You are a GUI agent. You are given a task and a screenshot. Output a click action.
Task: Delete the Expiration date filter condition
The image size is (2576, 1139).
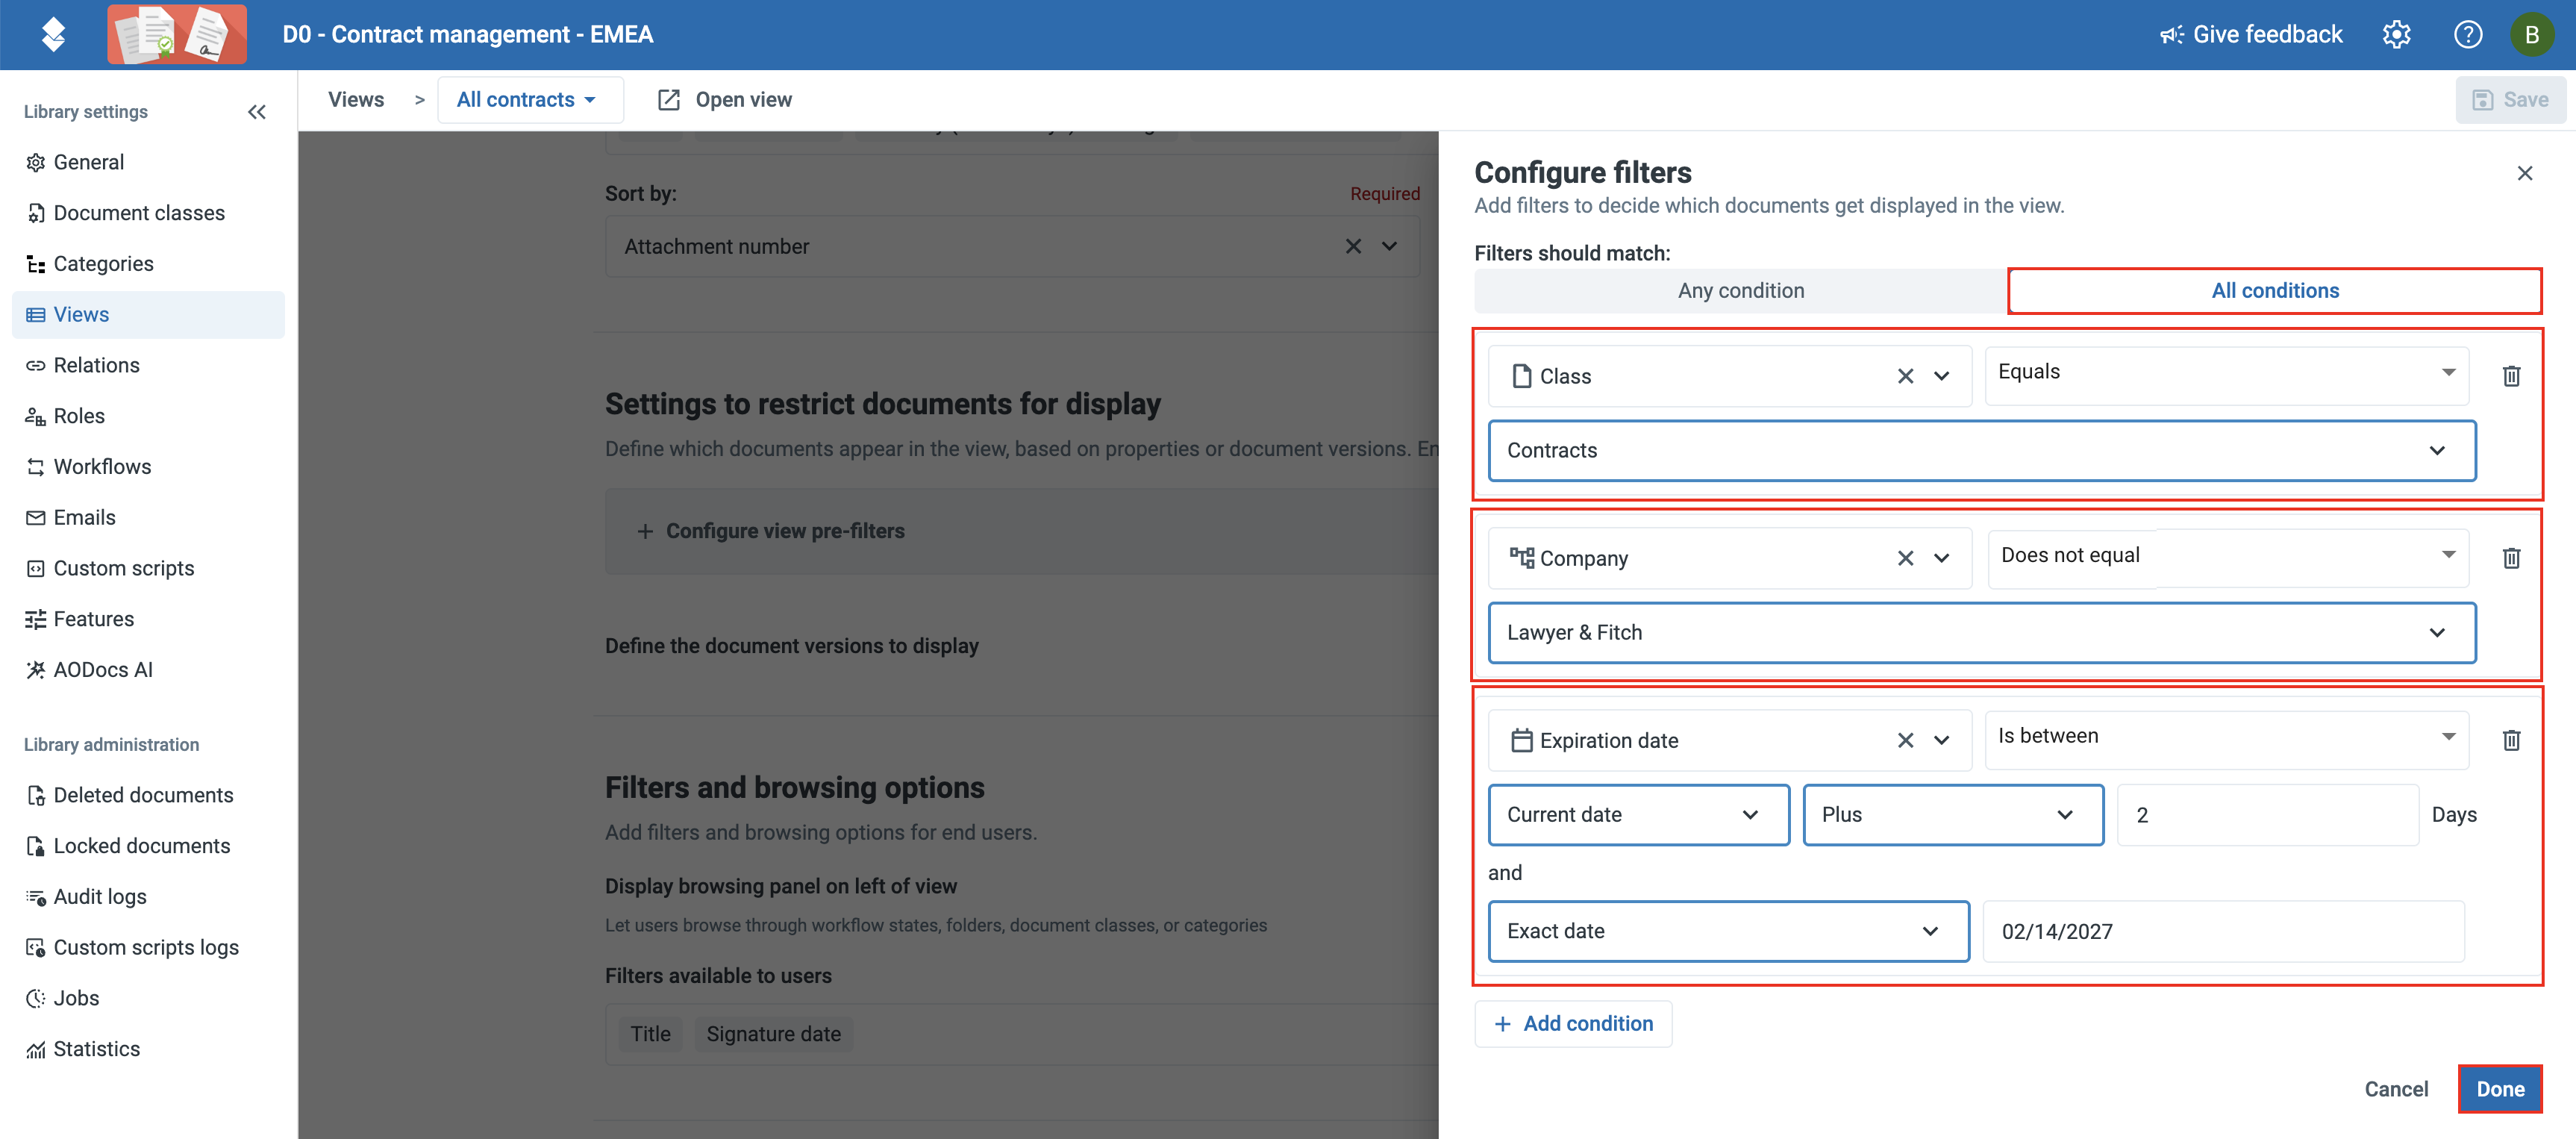click(2511, 740)
